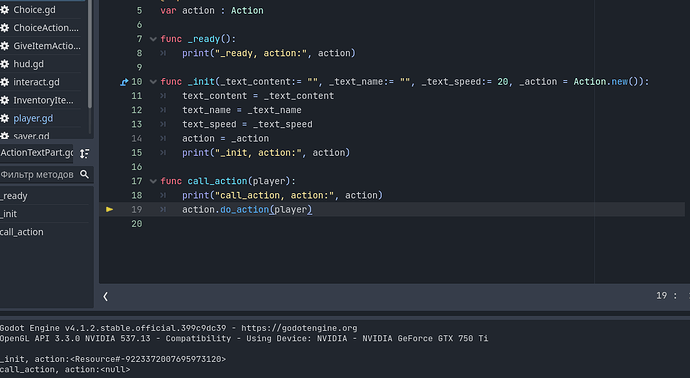
Task: Click on do_action method call
Action: [244, 209]
